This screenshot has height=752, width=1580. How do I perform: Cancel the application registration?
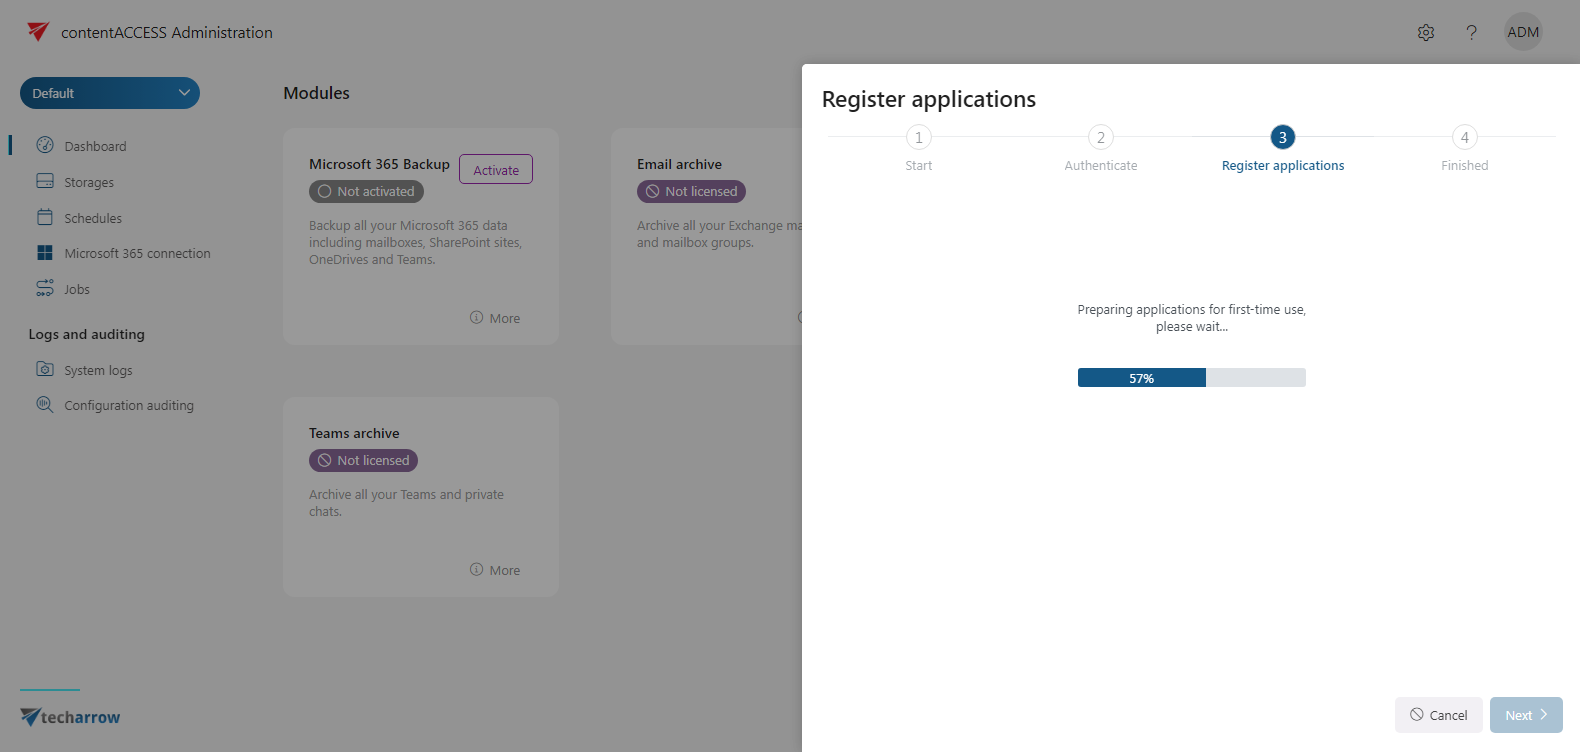coord(1438,714)
